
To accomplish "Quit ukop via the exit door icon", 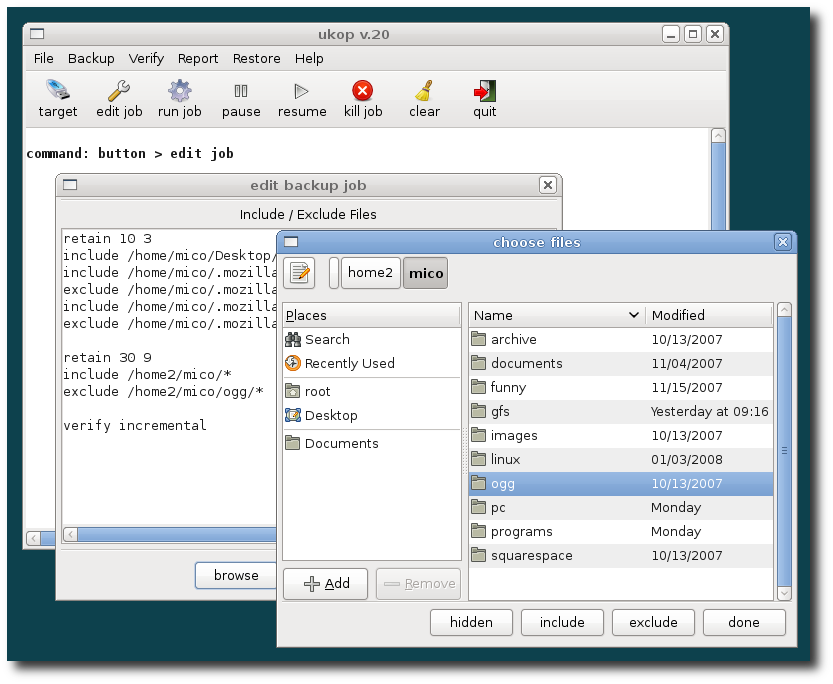I will coord(484,91).
